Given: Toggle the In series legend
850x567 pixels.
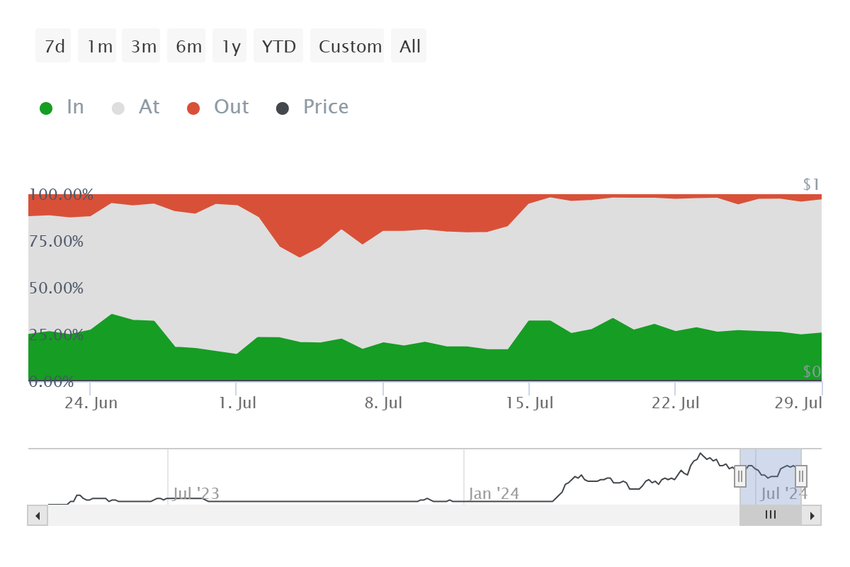Looking at the screenshot, I should click(x=62, y=107).
